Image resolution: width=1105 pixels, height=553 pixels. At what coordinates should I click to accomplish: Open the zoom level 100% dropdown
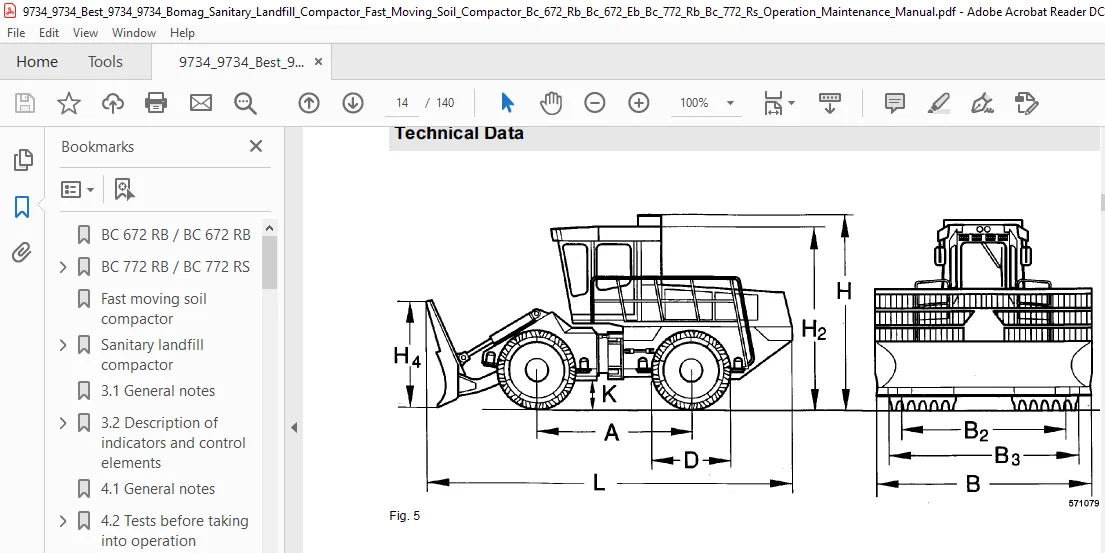pos(706,103)
